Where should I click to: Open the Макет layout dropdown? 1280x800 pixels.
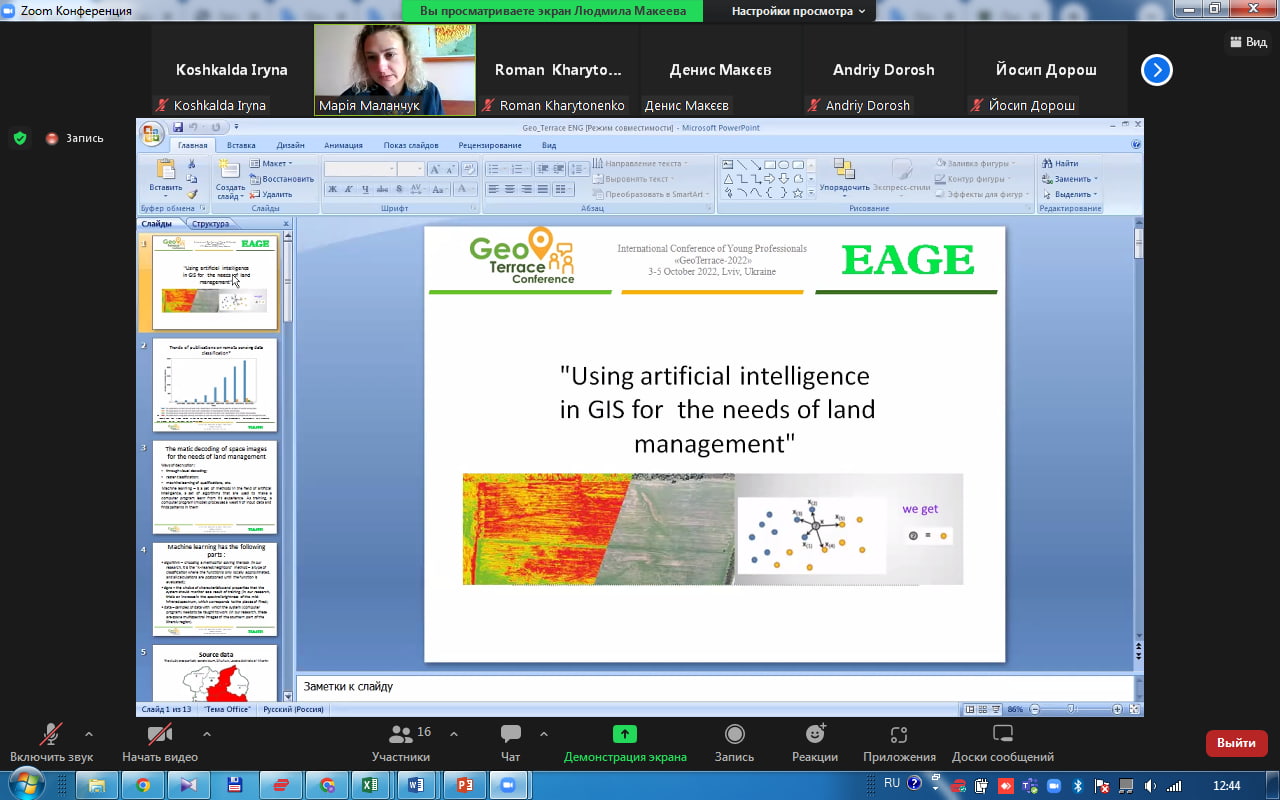pyautogui.click(x=271, y=163)
